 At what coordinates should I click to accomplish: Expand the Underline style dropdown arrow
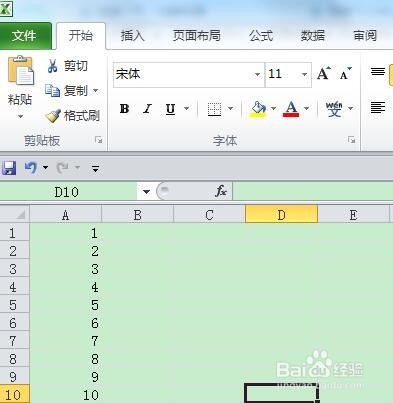click(x=187, y=108)
